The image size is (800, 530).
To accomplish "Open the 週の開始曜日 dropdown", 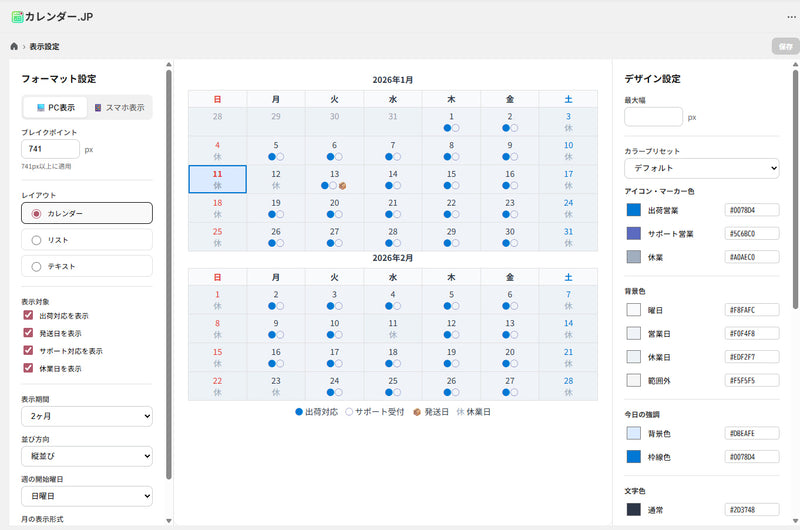I will (86, 495).
